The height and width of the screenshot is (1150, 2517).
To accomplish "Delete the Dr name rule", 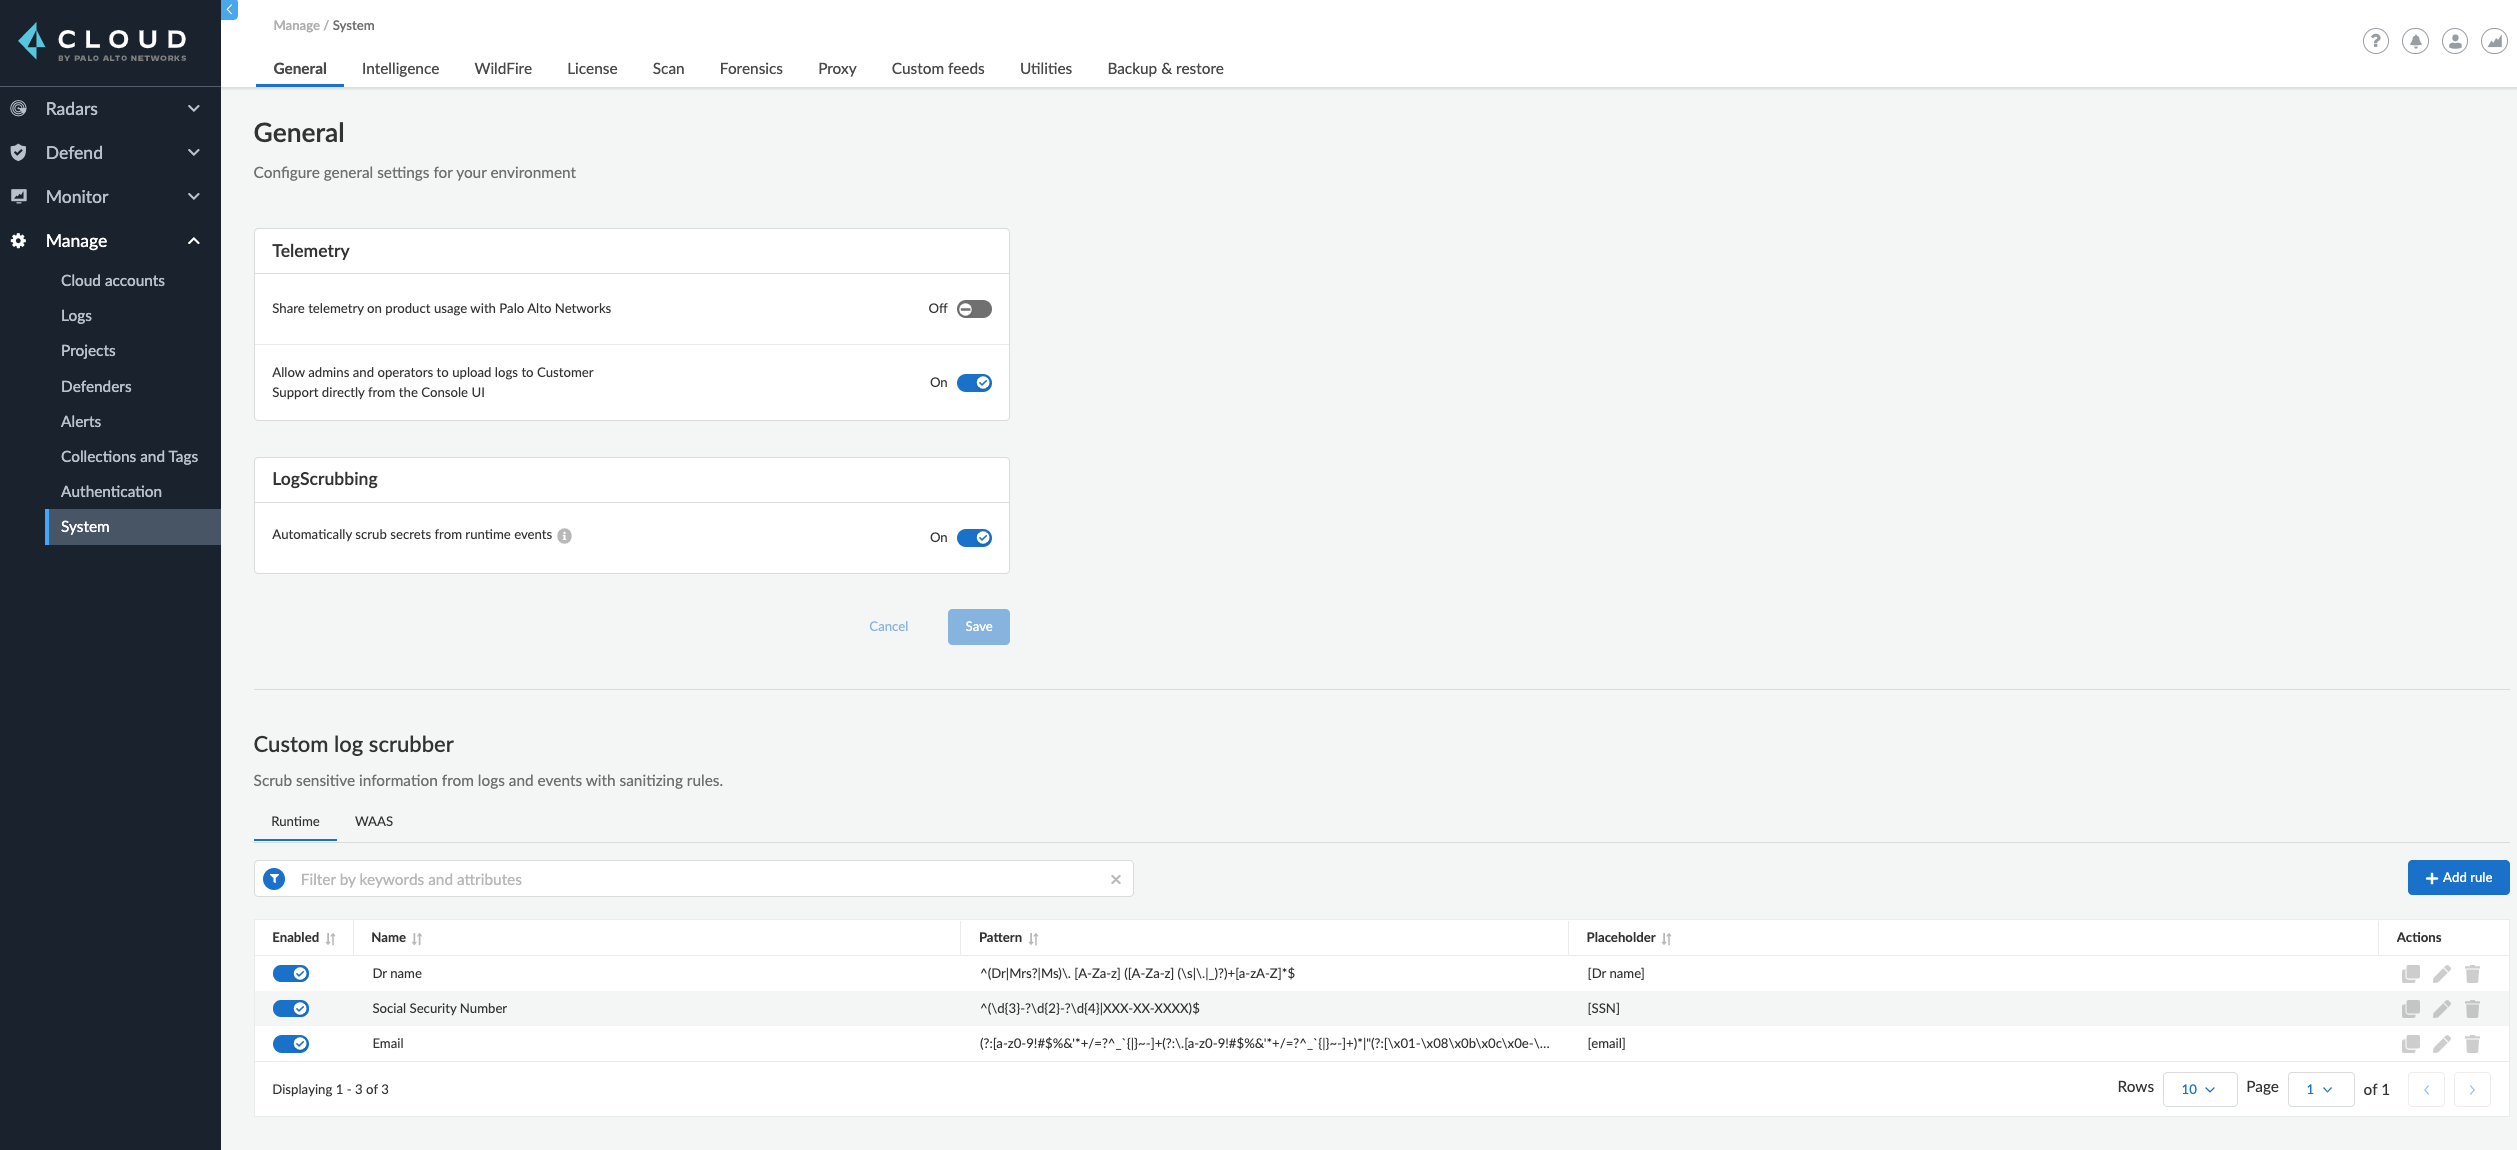I will 2472,974.
